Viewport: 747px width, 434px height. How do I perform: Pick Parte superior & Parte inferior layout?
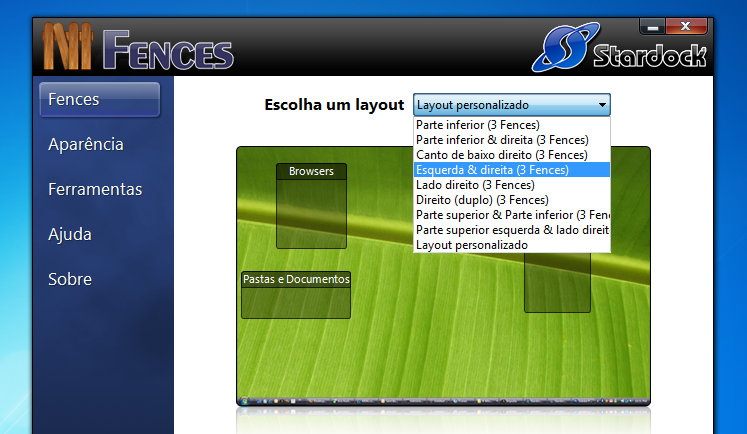512,215
